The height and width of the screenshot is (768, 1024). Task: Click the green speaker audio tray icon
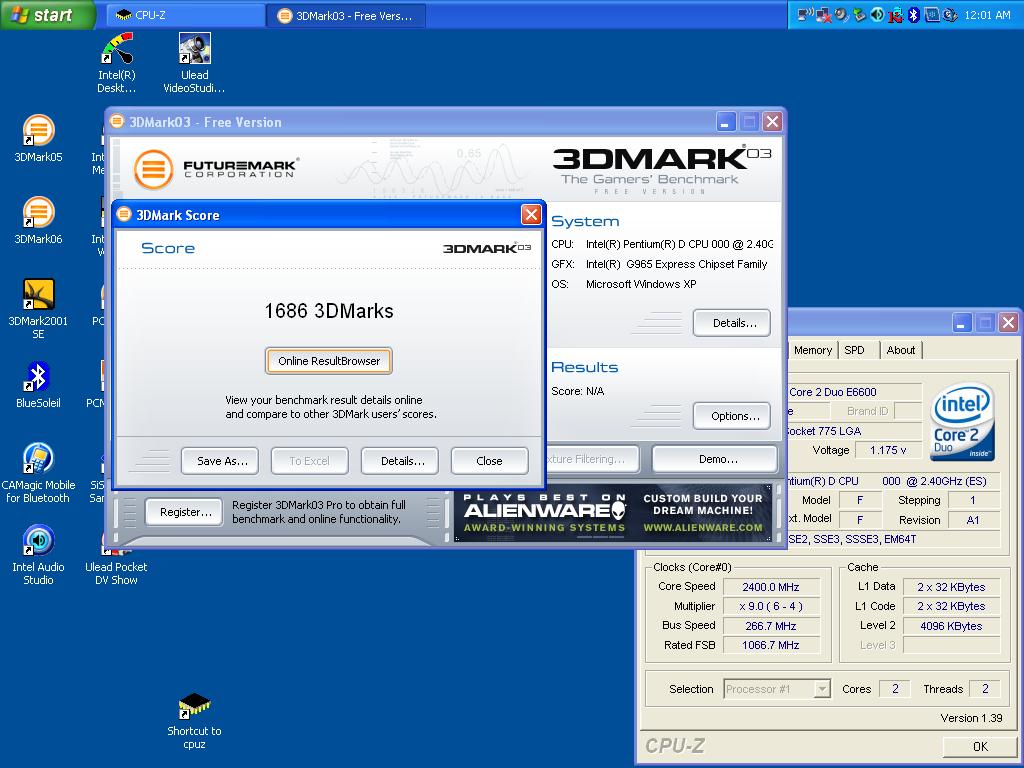tap(878, 14)
